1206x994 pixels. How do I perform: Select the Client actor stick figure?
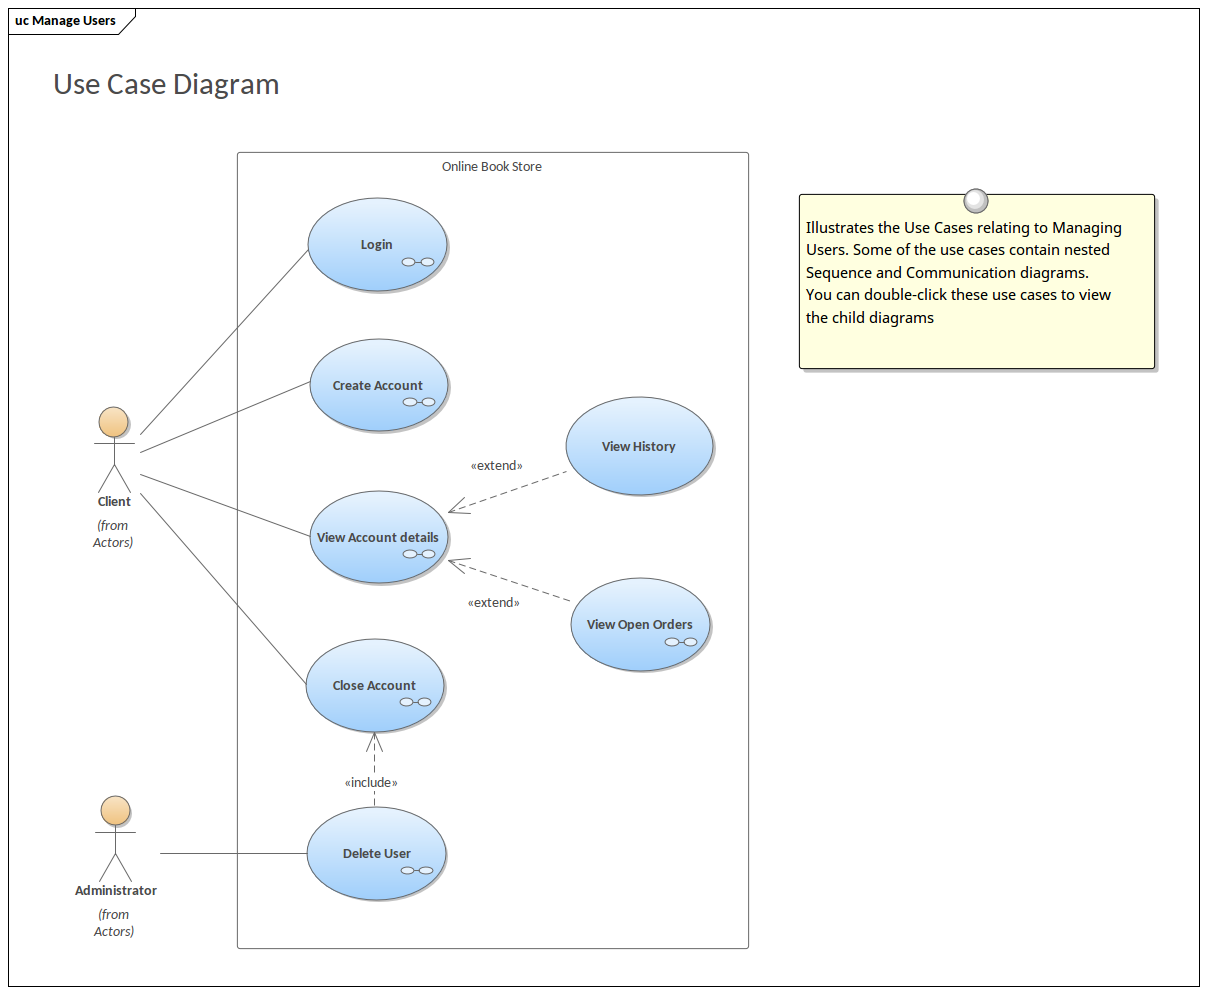tap(114, 448)
